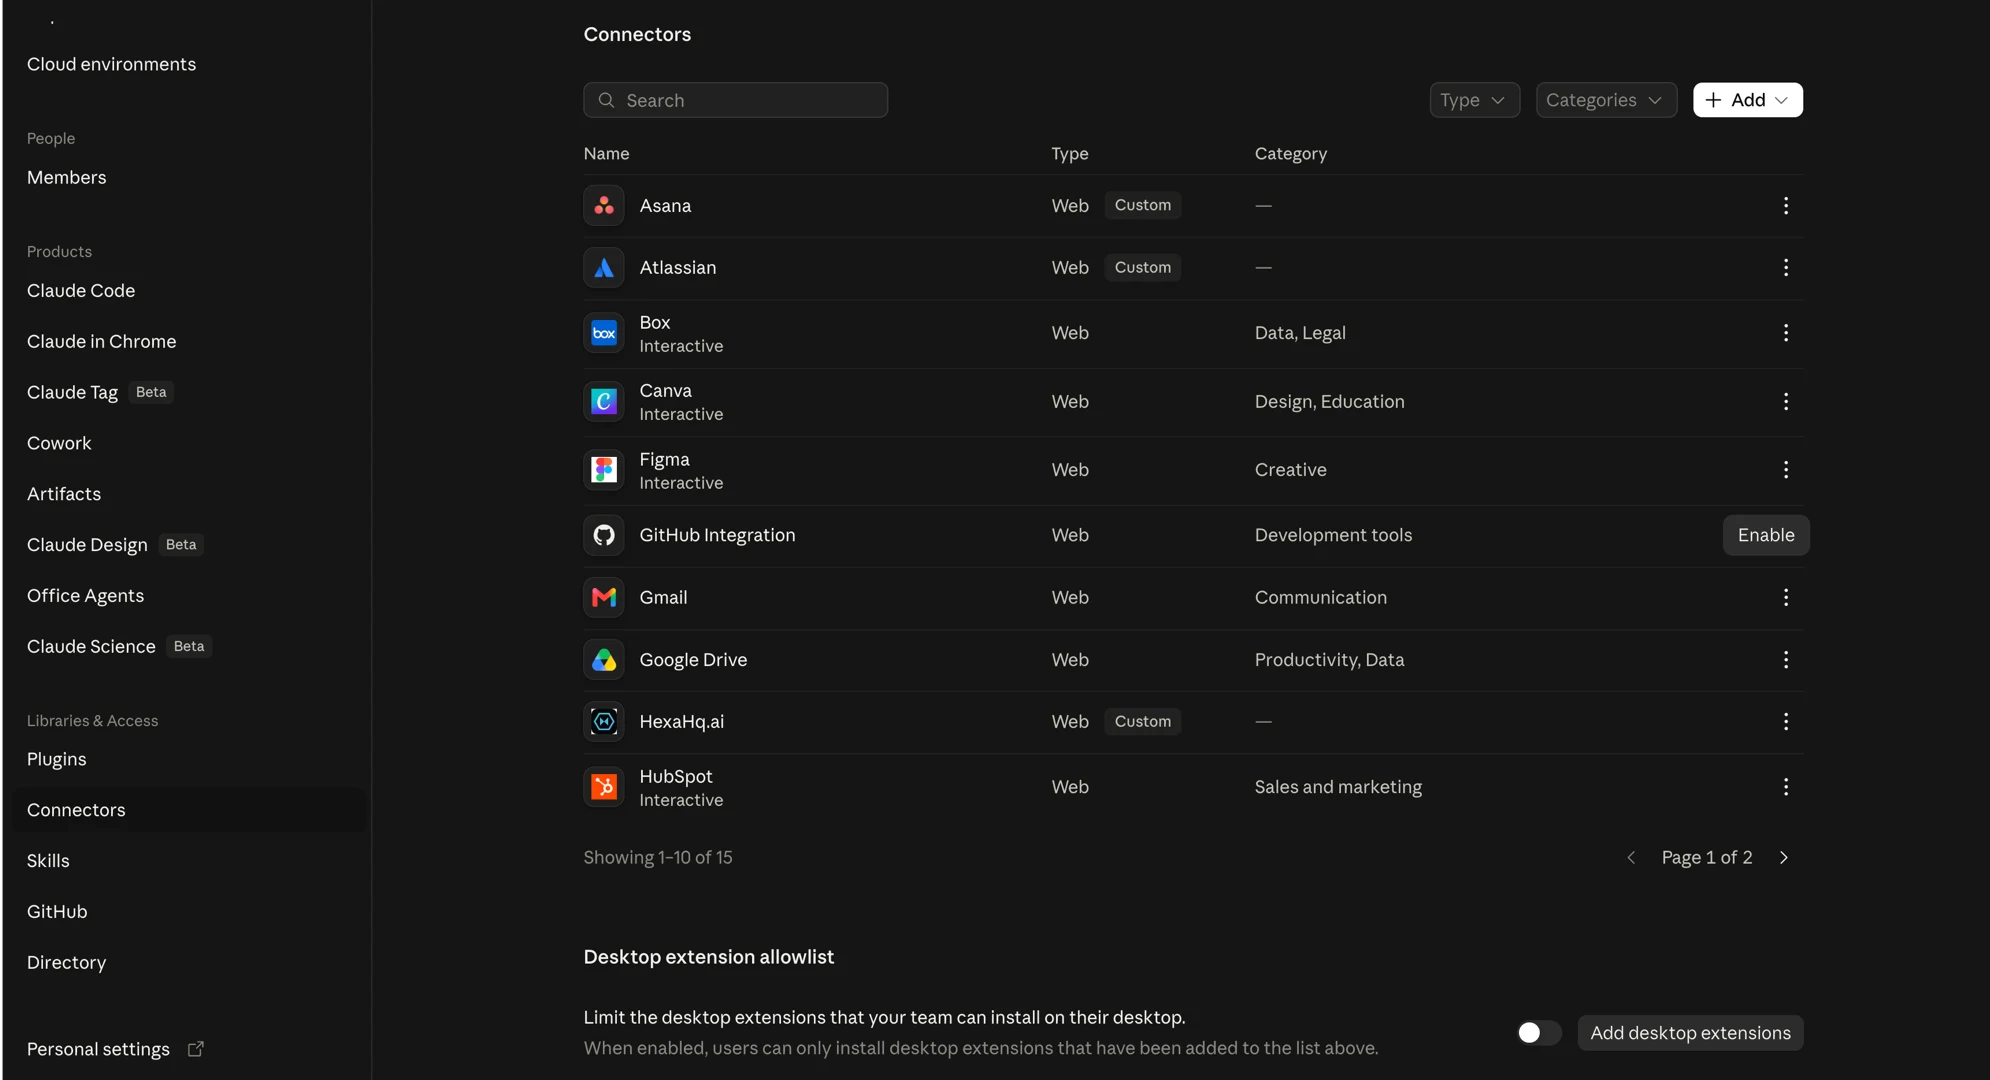Click the Category column header

(1290, 154)
